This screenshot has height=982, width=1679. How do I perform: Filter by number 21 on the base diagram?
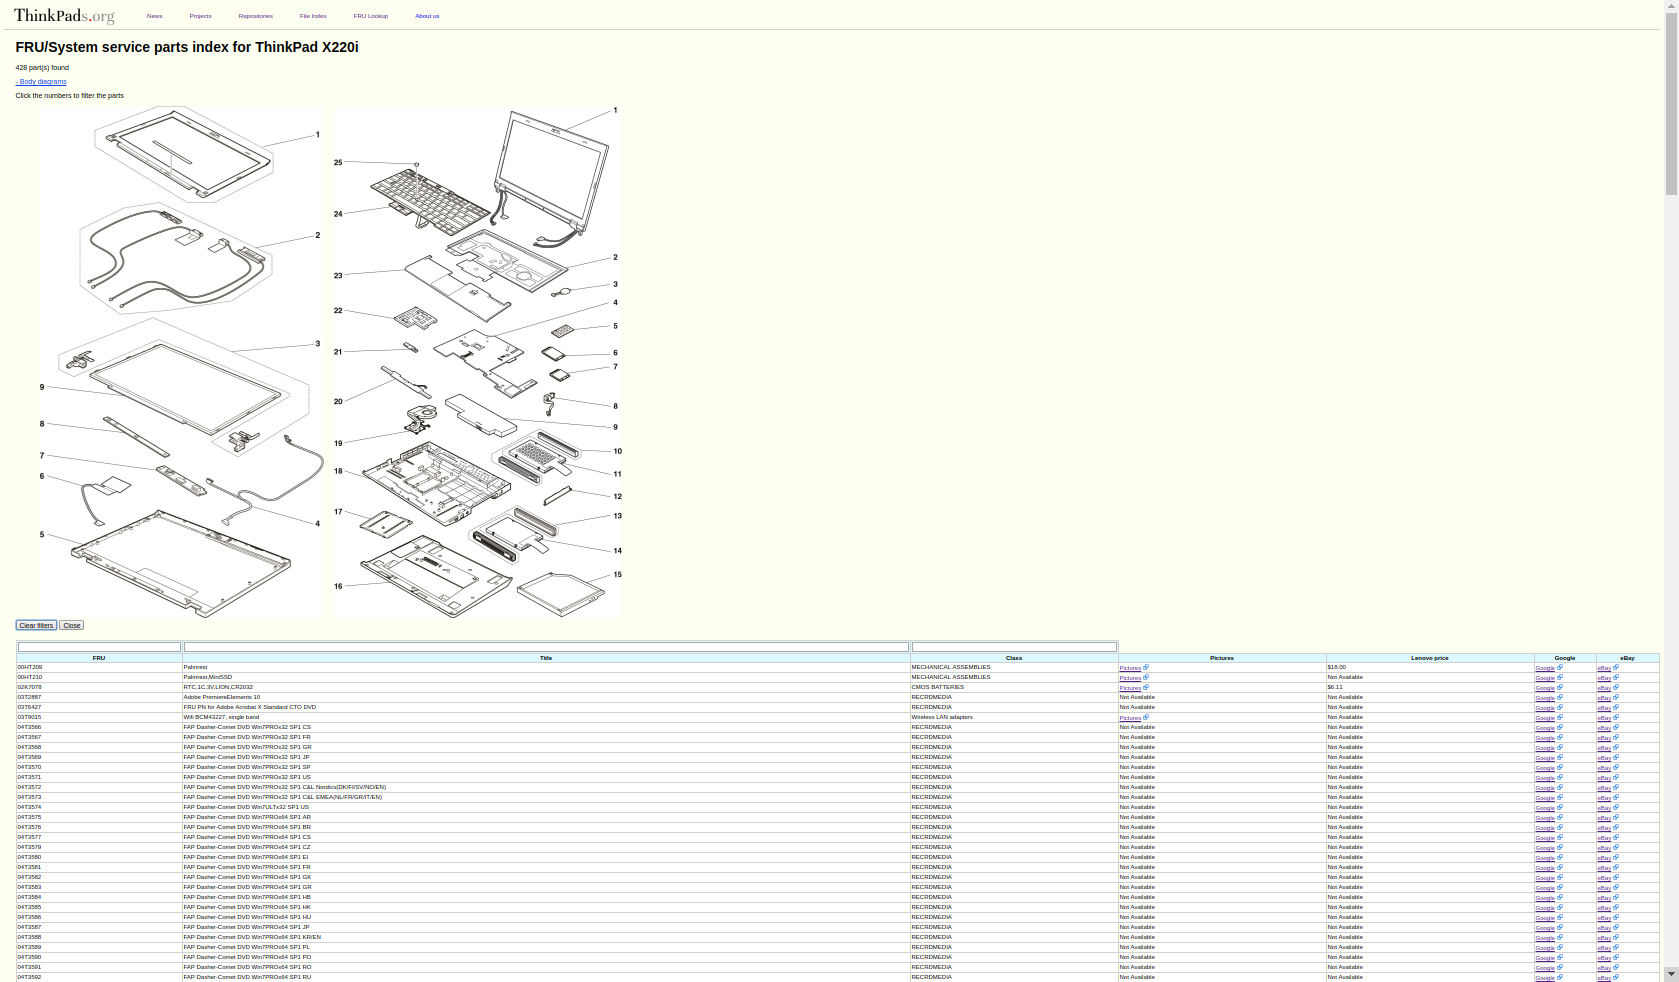[338, 352]
